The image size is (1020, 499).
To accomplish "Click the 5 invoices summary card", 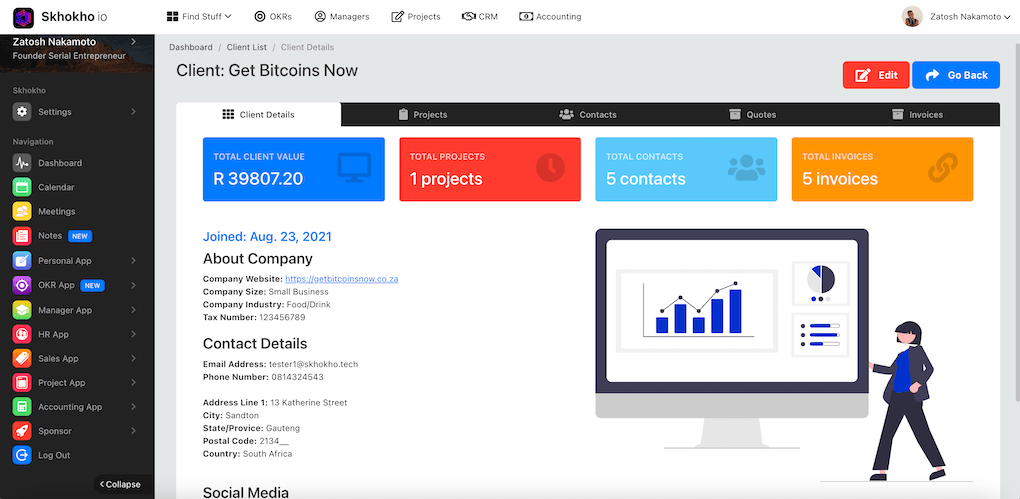I will click(882, 169).
